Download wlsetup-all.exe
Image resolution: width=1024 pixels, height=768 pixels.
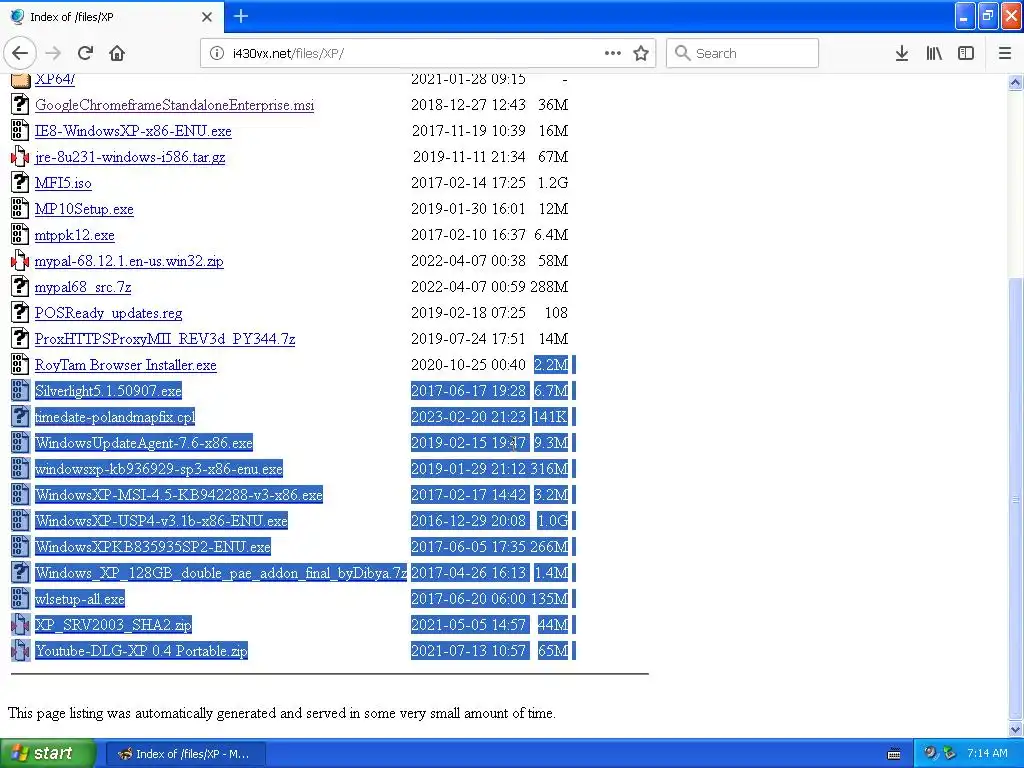pyautogui.click(x=80, y=598)
